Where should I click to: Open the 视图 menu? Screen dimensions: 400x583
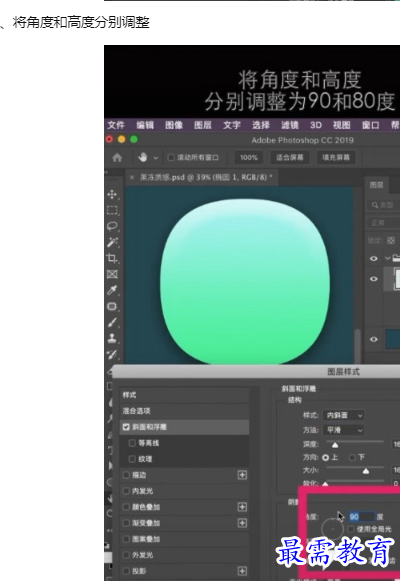(341, 125)
